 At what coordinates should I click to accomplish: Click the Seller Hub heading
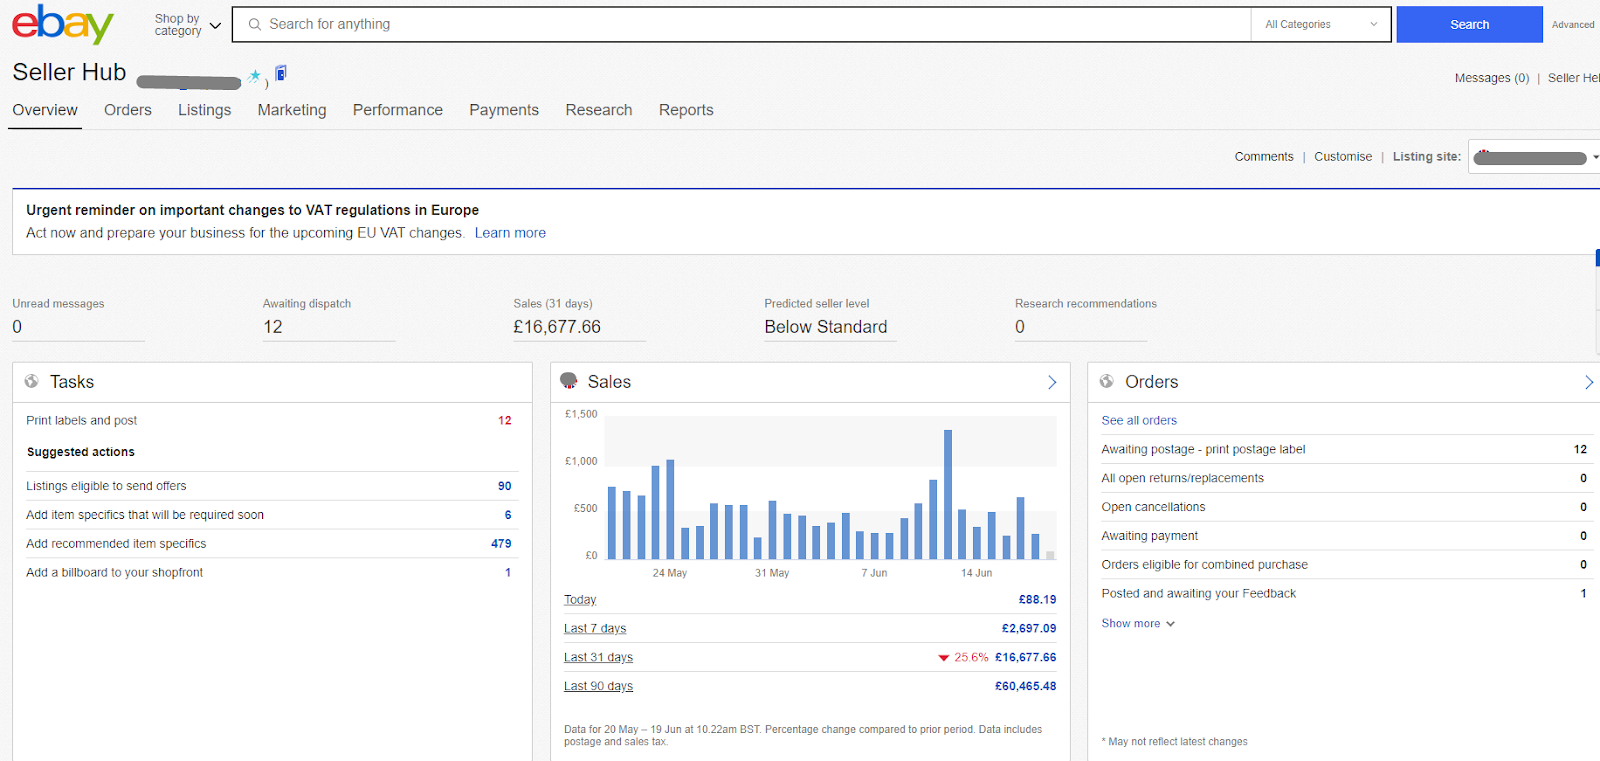tap(69, 73)
